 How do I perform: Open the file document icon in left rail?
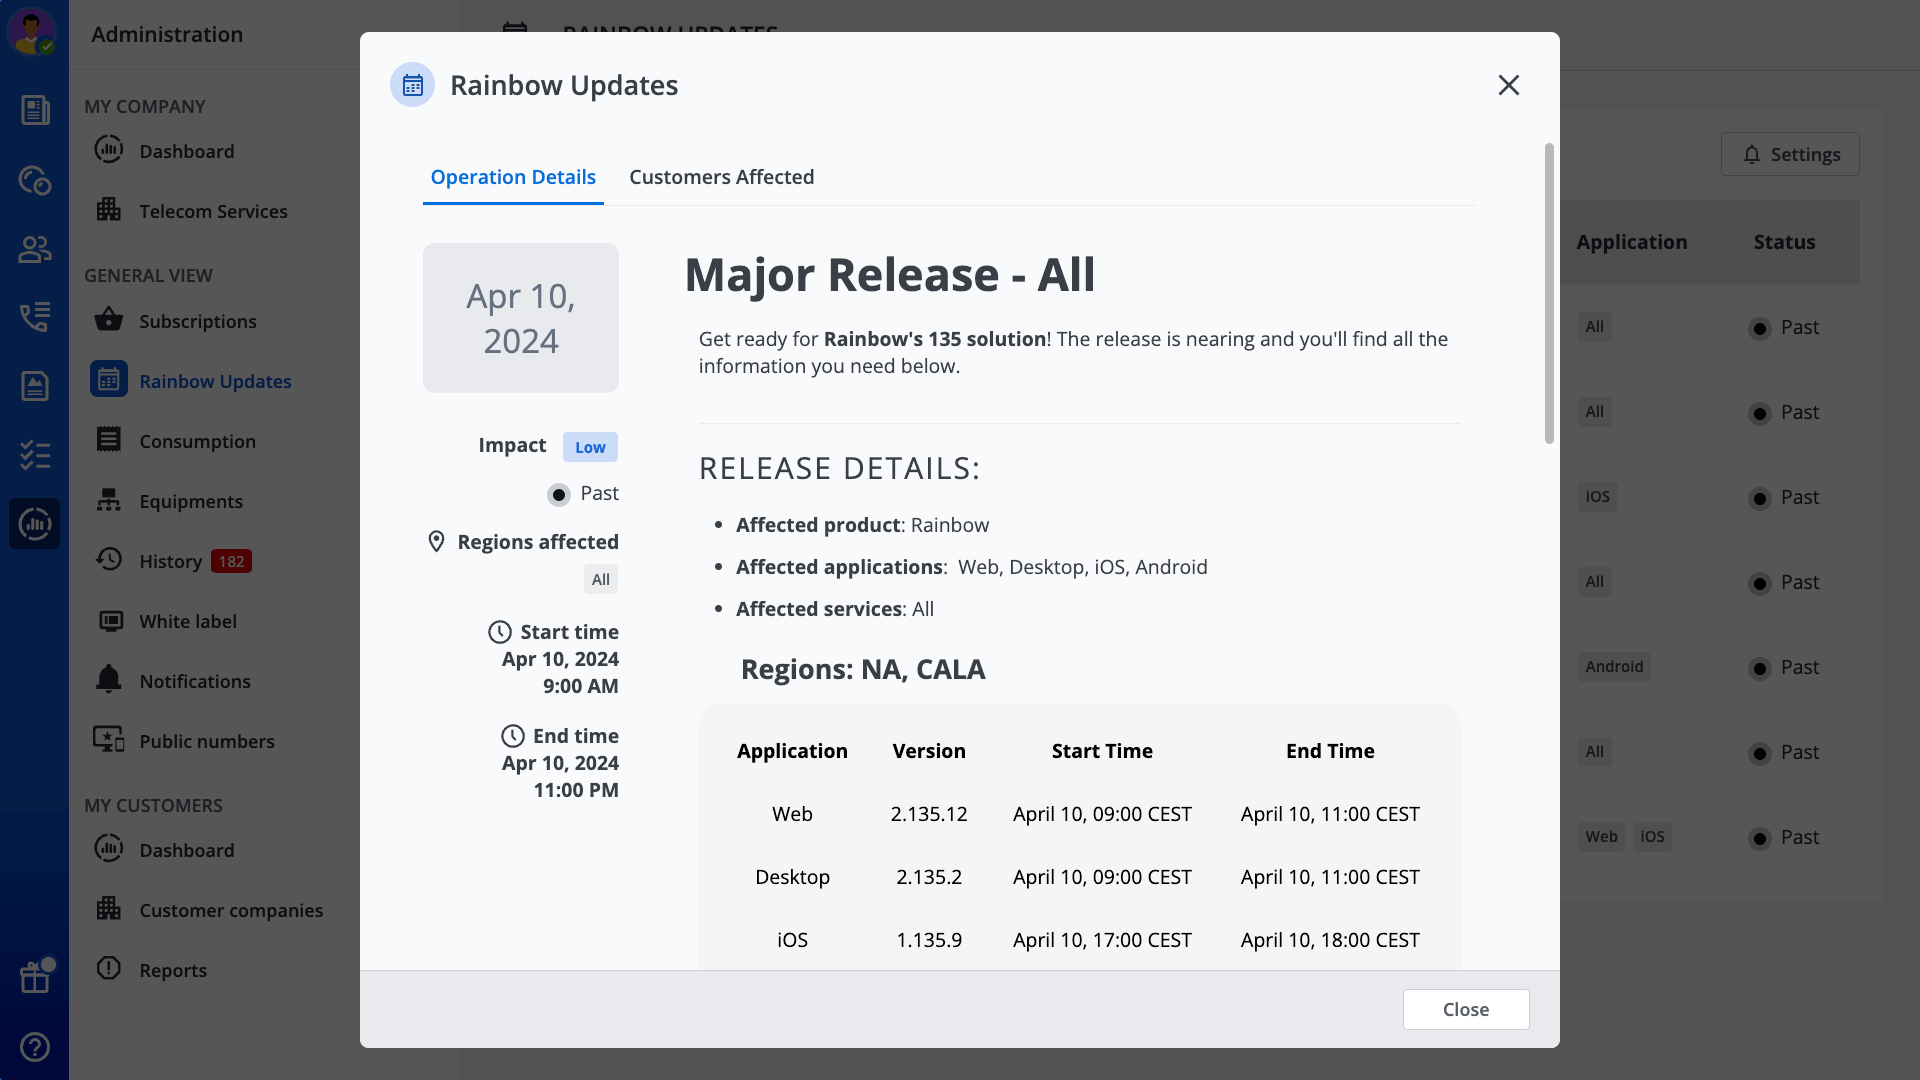[35, 386]
